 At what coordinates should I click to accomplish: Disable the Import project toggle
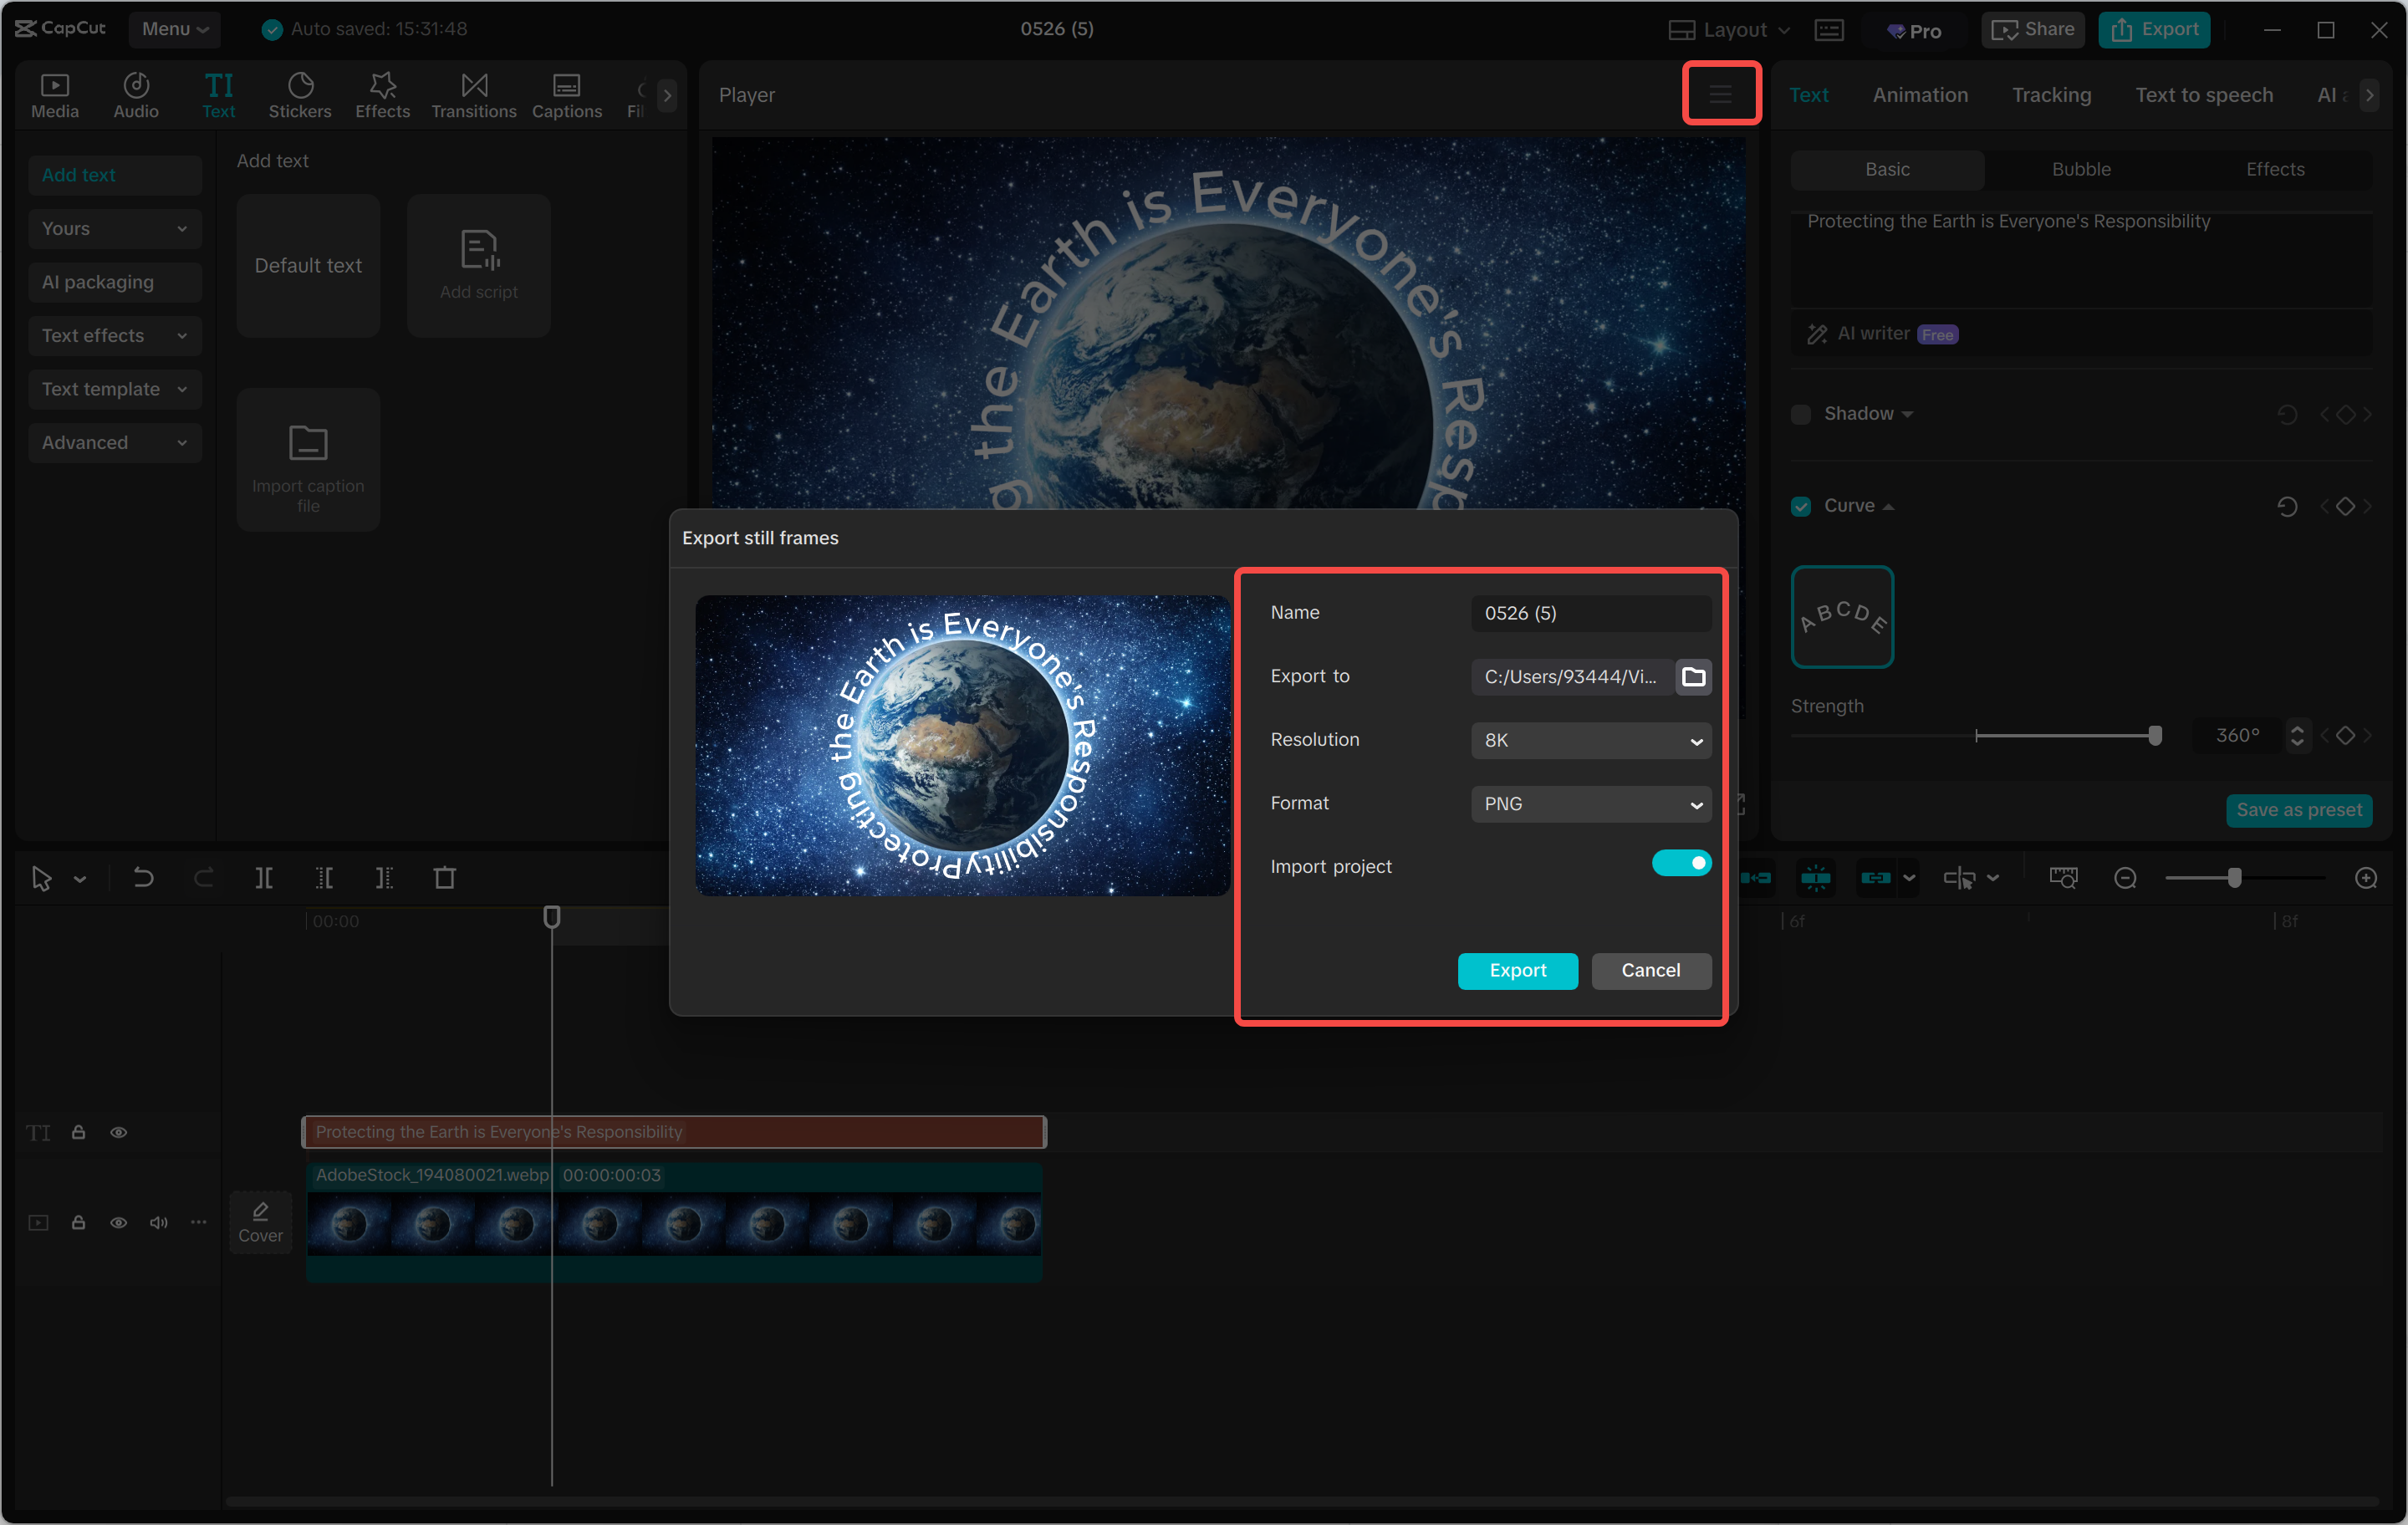[1682, 862]
